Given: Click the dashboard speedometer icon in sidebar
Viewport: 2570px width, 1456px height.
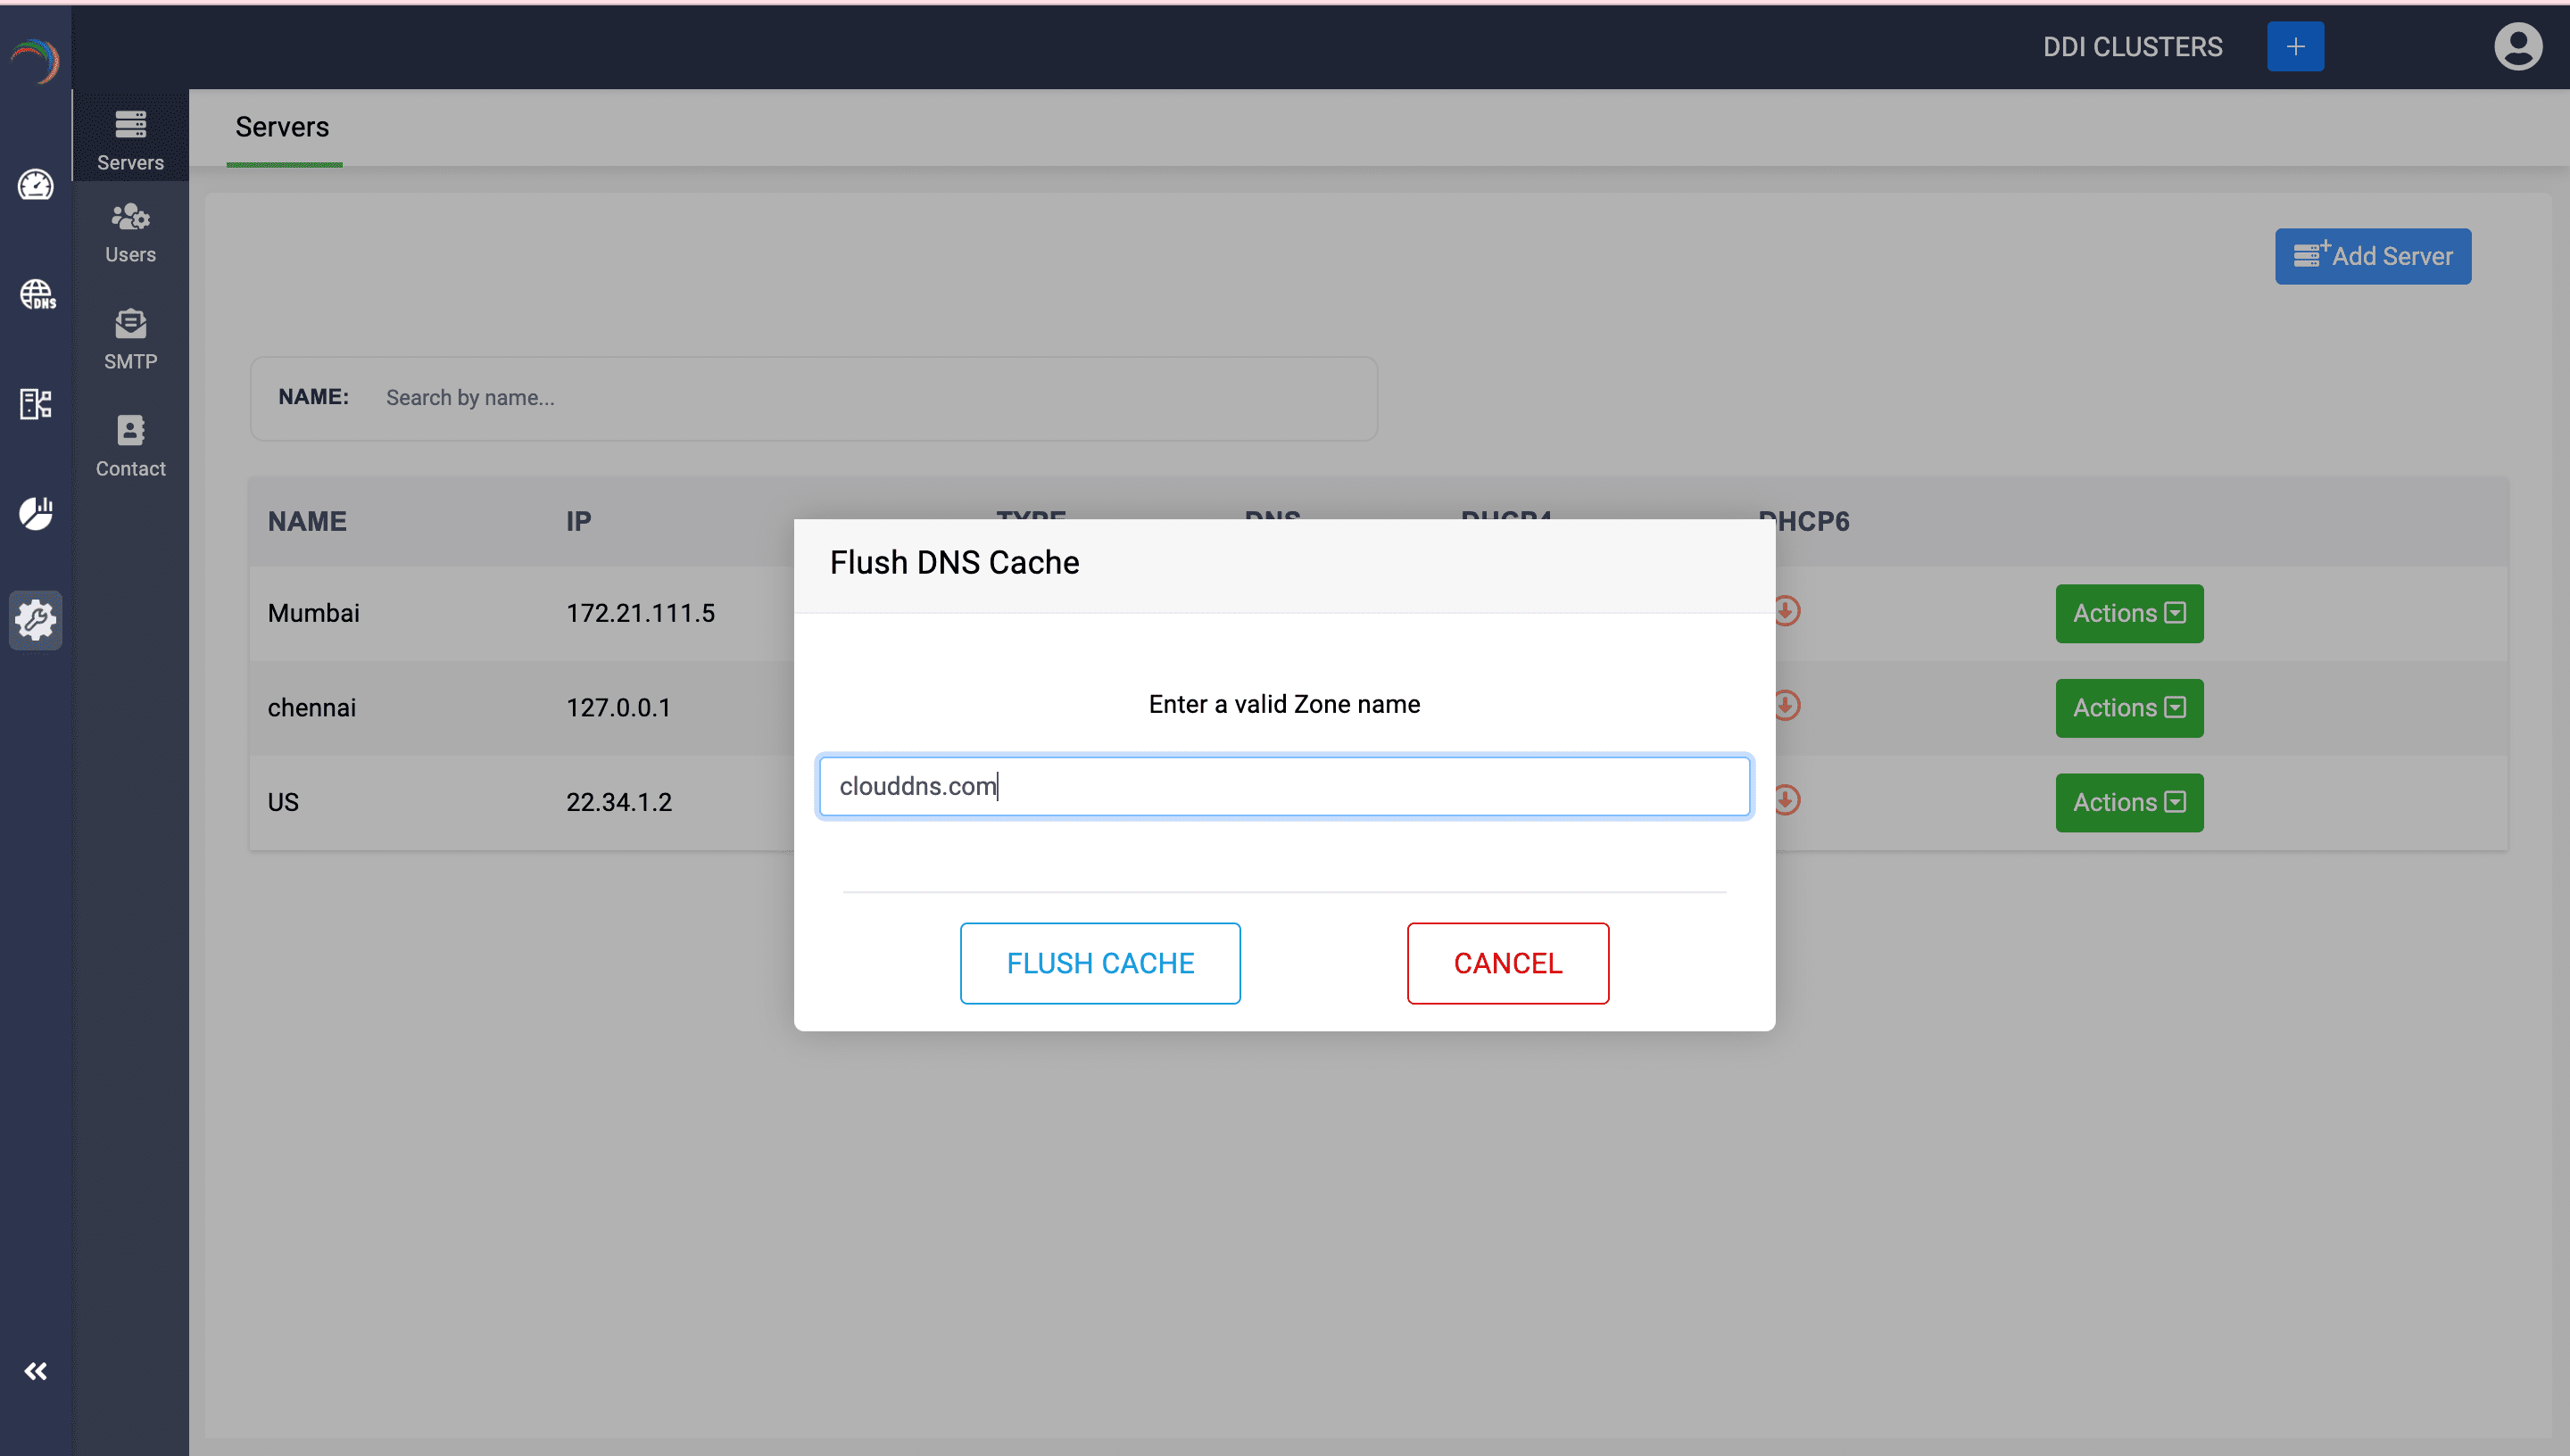Looking at the screenshot, I should [x=36, y=185].
